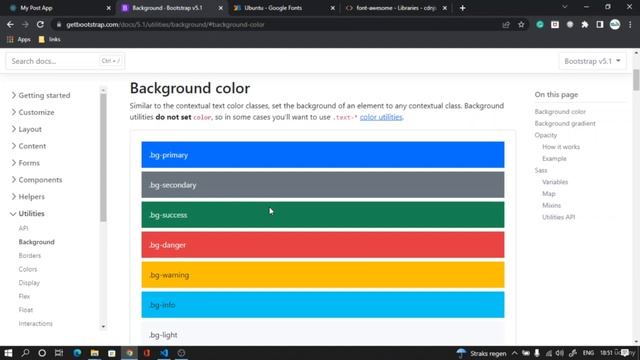Switch to the Ubuntu Google Fonts tab
The height and width of the screenshot is (360, 640).
[x=282, y=8]
